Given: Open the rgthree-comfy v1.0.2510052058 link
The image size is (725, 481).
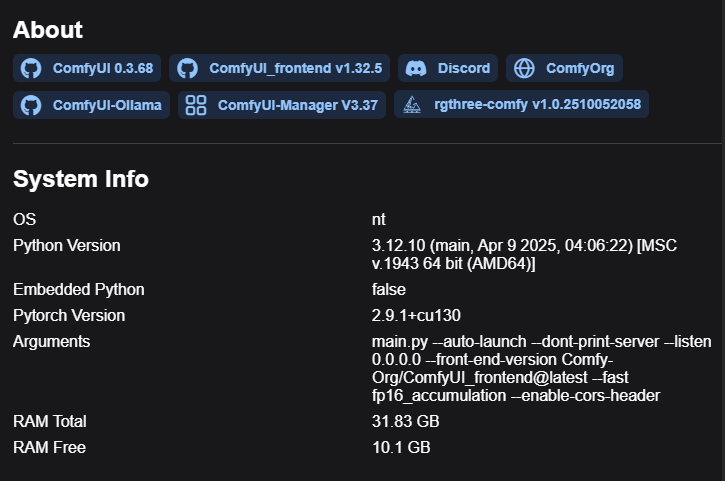Looking at the screenshot, I should tap(537, 105).
